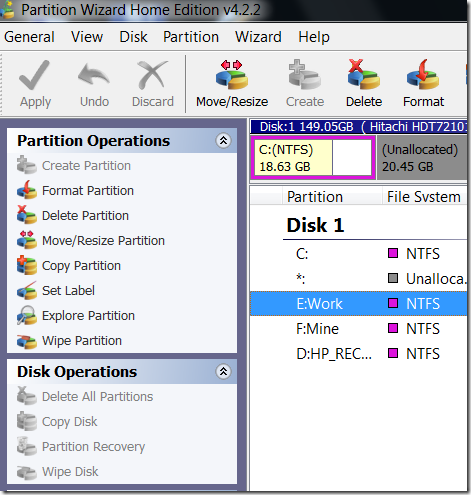Click the Wipe Partition link
471x495 pixels.
82,341
